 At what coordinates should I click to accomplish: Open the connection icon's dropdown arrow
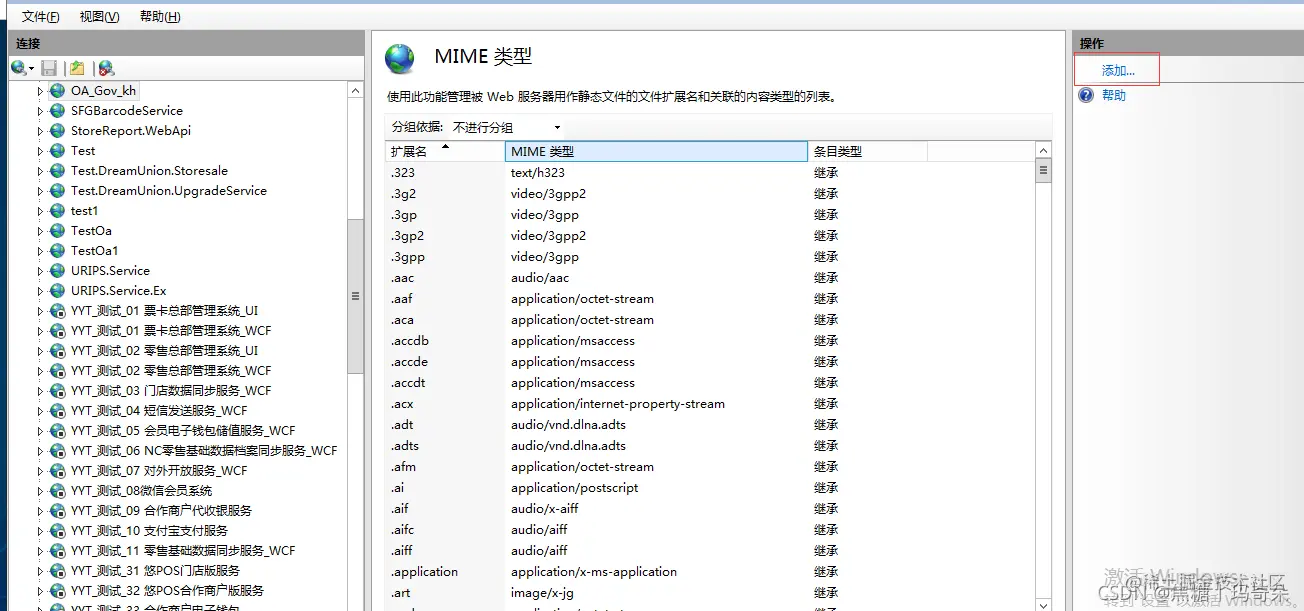click(x=32, y=69)
